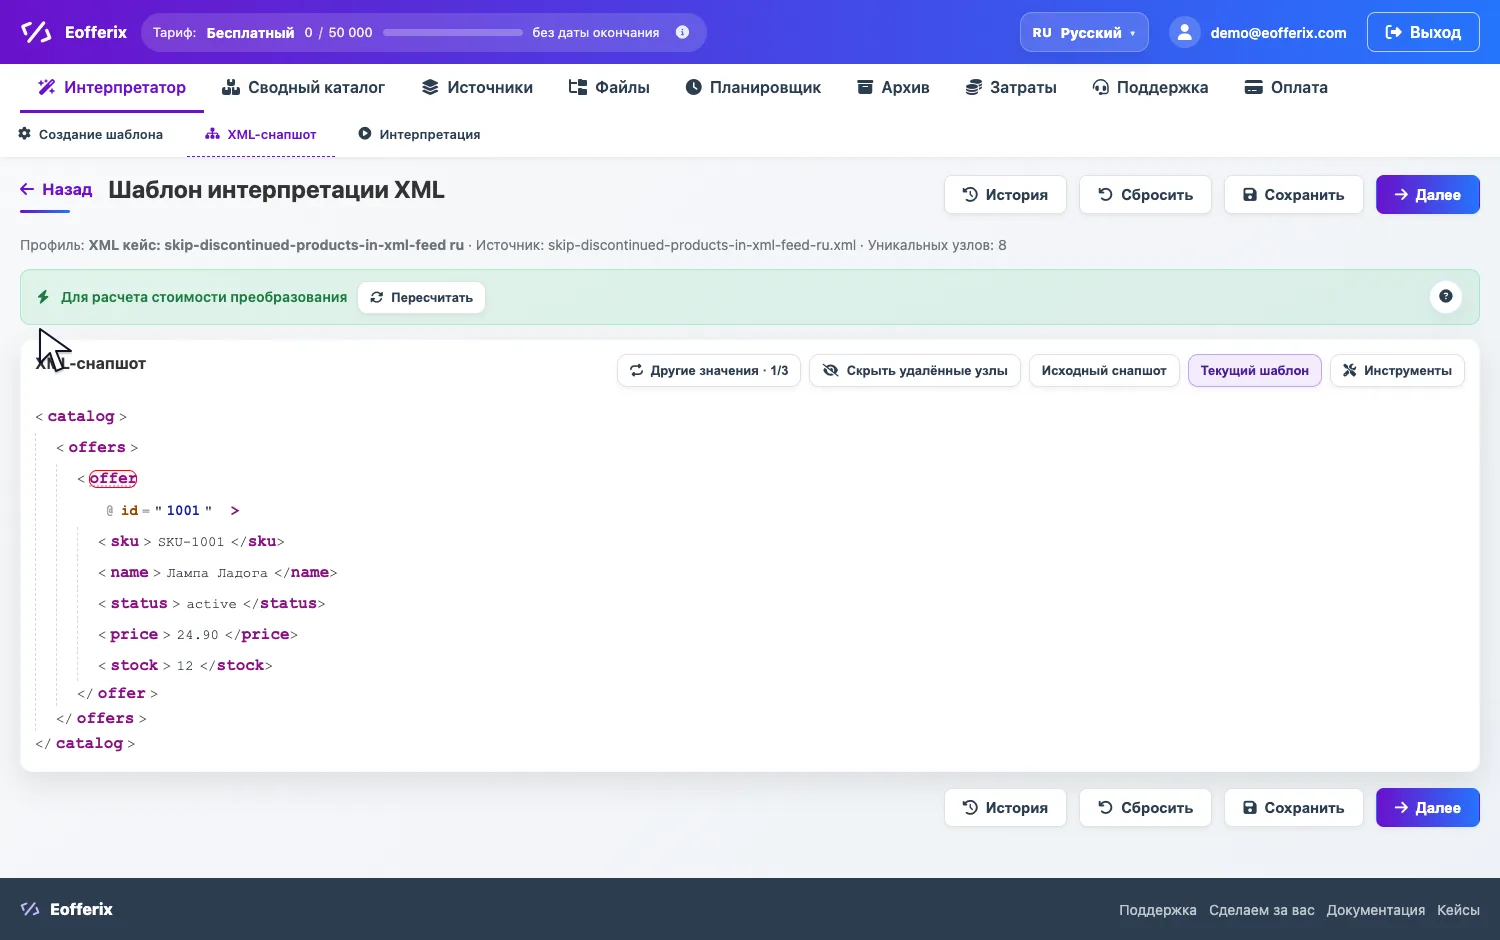
Task: Open the Интерпретатор tab
Action: tap(112, 87)
